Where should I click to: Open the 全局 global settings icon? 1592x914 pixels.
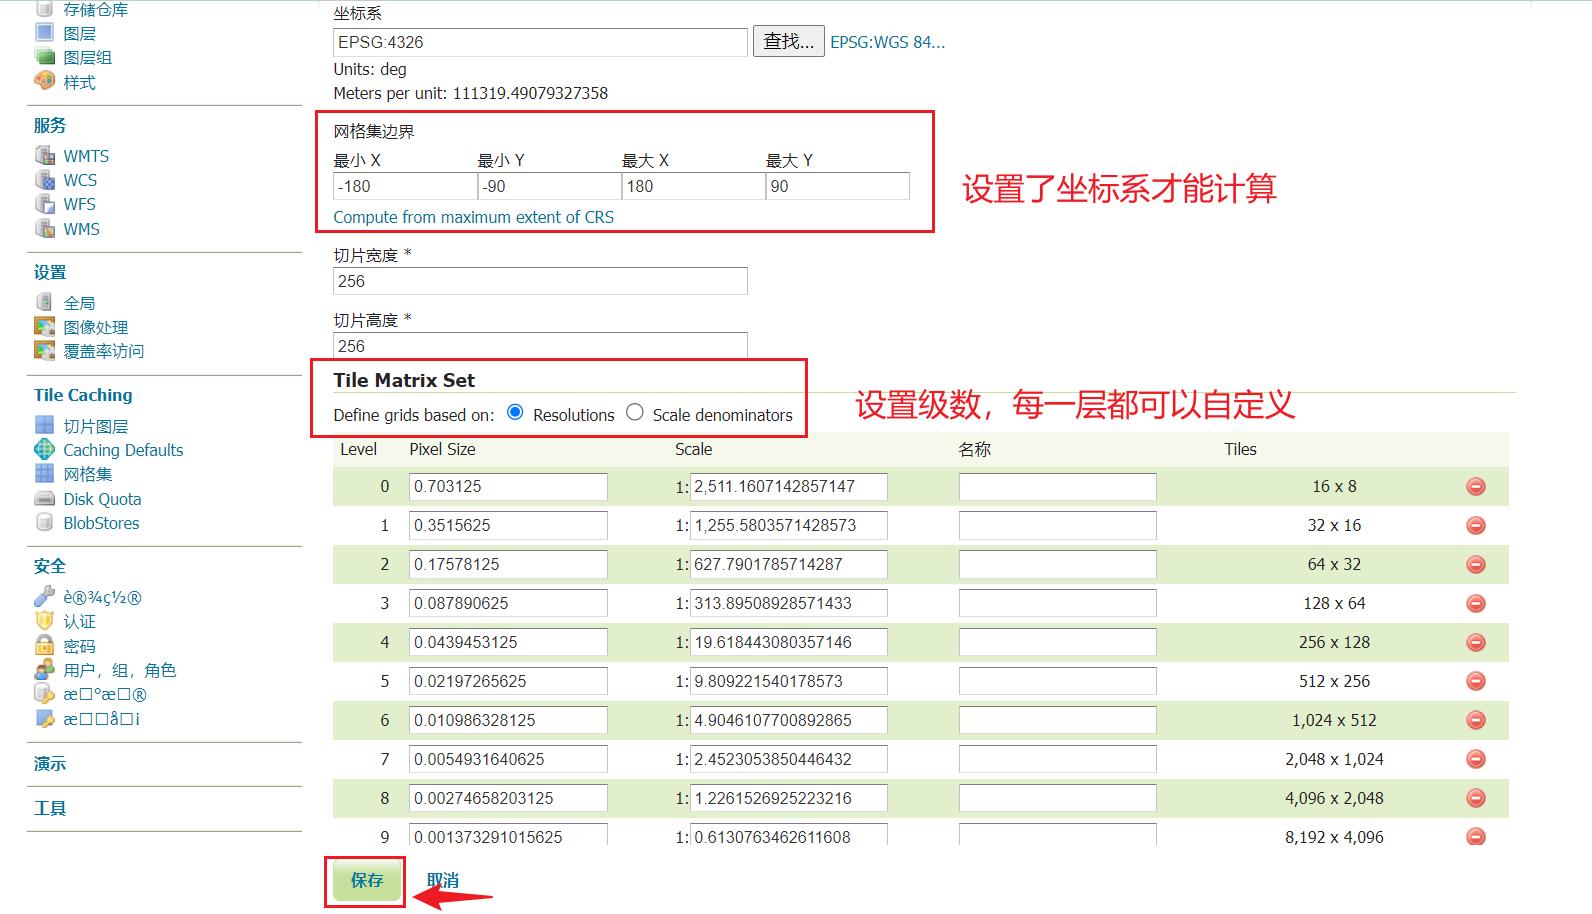pos(44,302)
